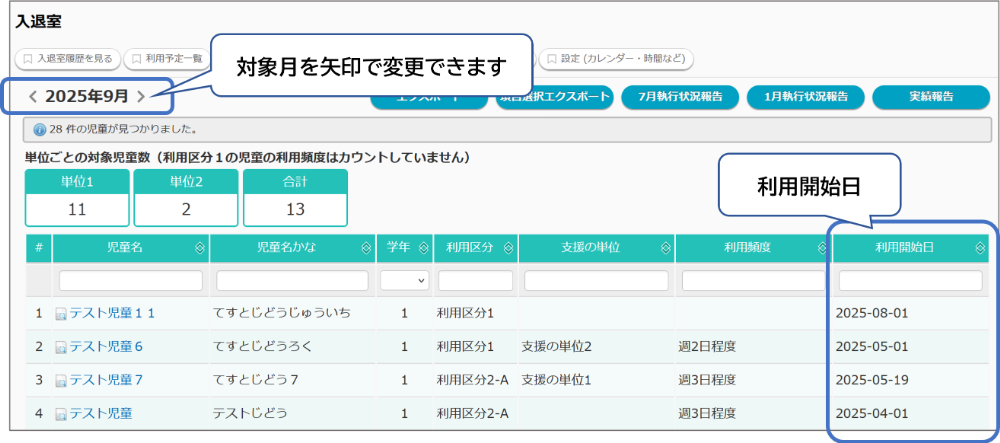Click the 実績報告 button
The image size is (1000, 443).
tap(930, 97)
